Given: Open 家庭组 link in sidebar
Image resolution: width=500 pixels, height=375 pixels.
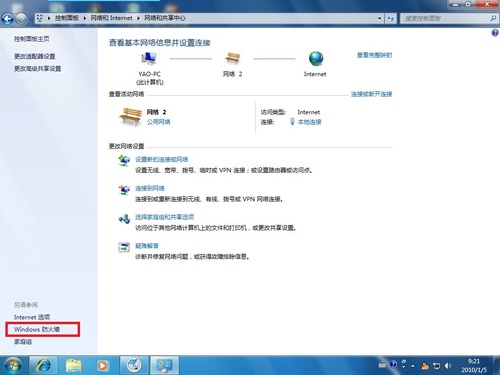Looking at the screenshot, I should coord(23,342).
